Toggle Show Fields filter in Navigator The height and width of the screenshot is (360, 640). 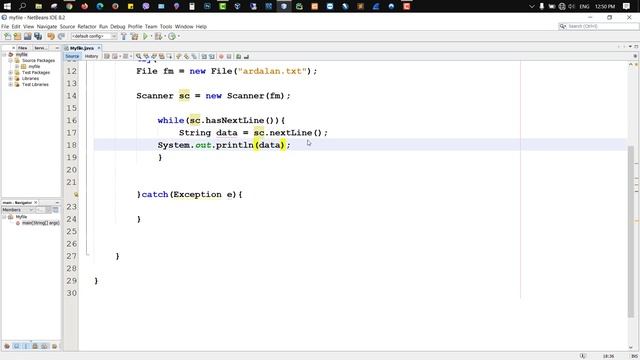pos(16,346)
